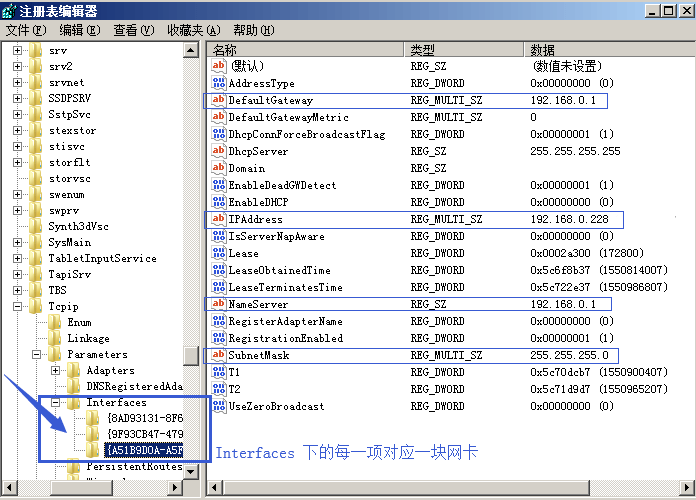Select the Tcpip folder icon
This screenshot has width=696, height=500.
tap(37, 307)
